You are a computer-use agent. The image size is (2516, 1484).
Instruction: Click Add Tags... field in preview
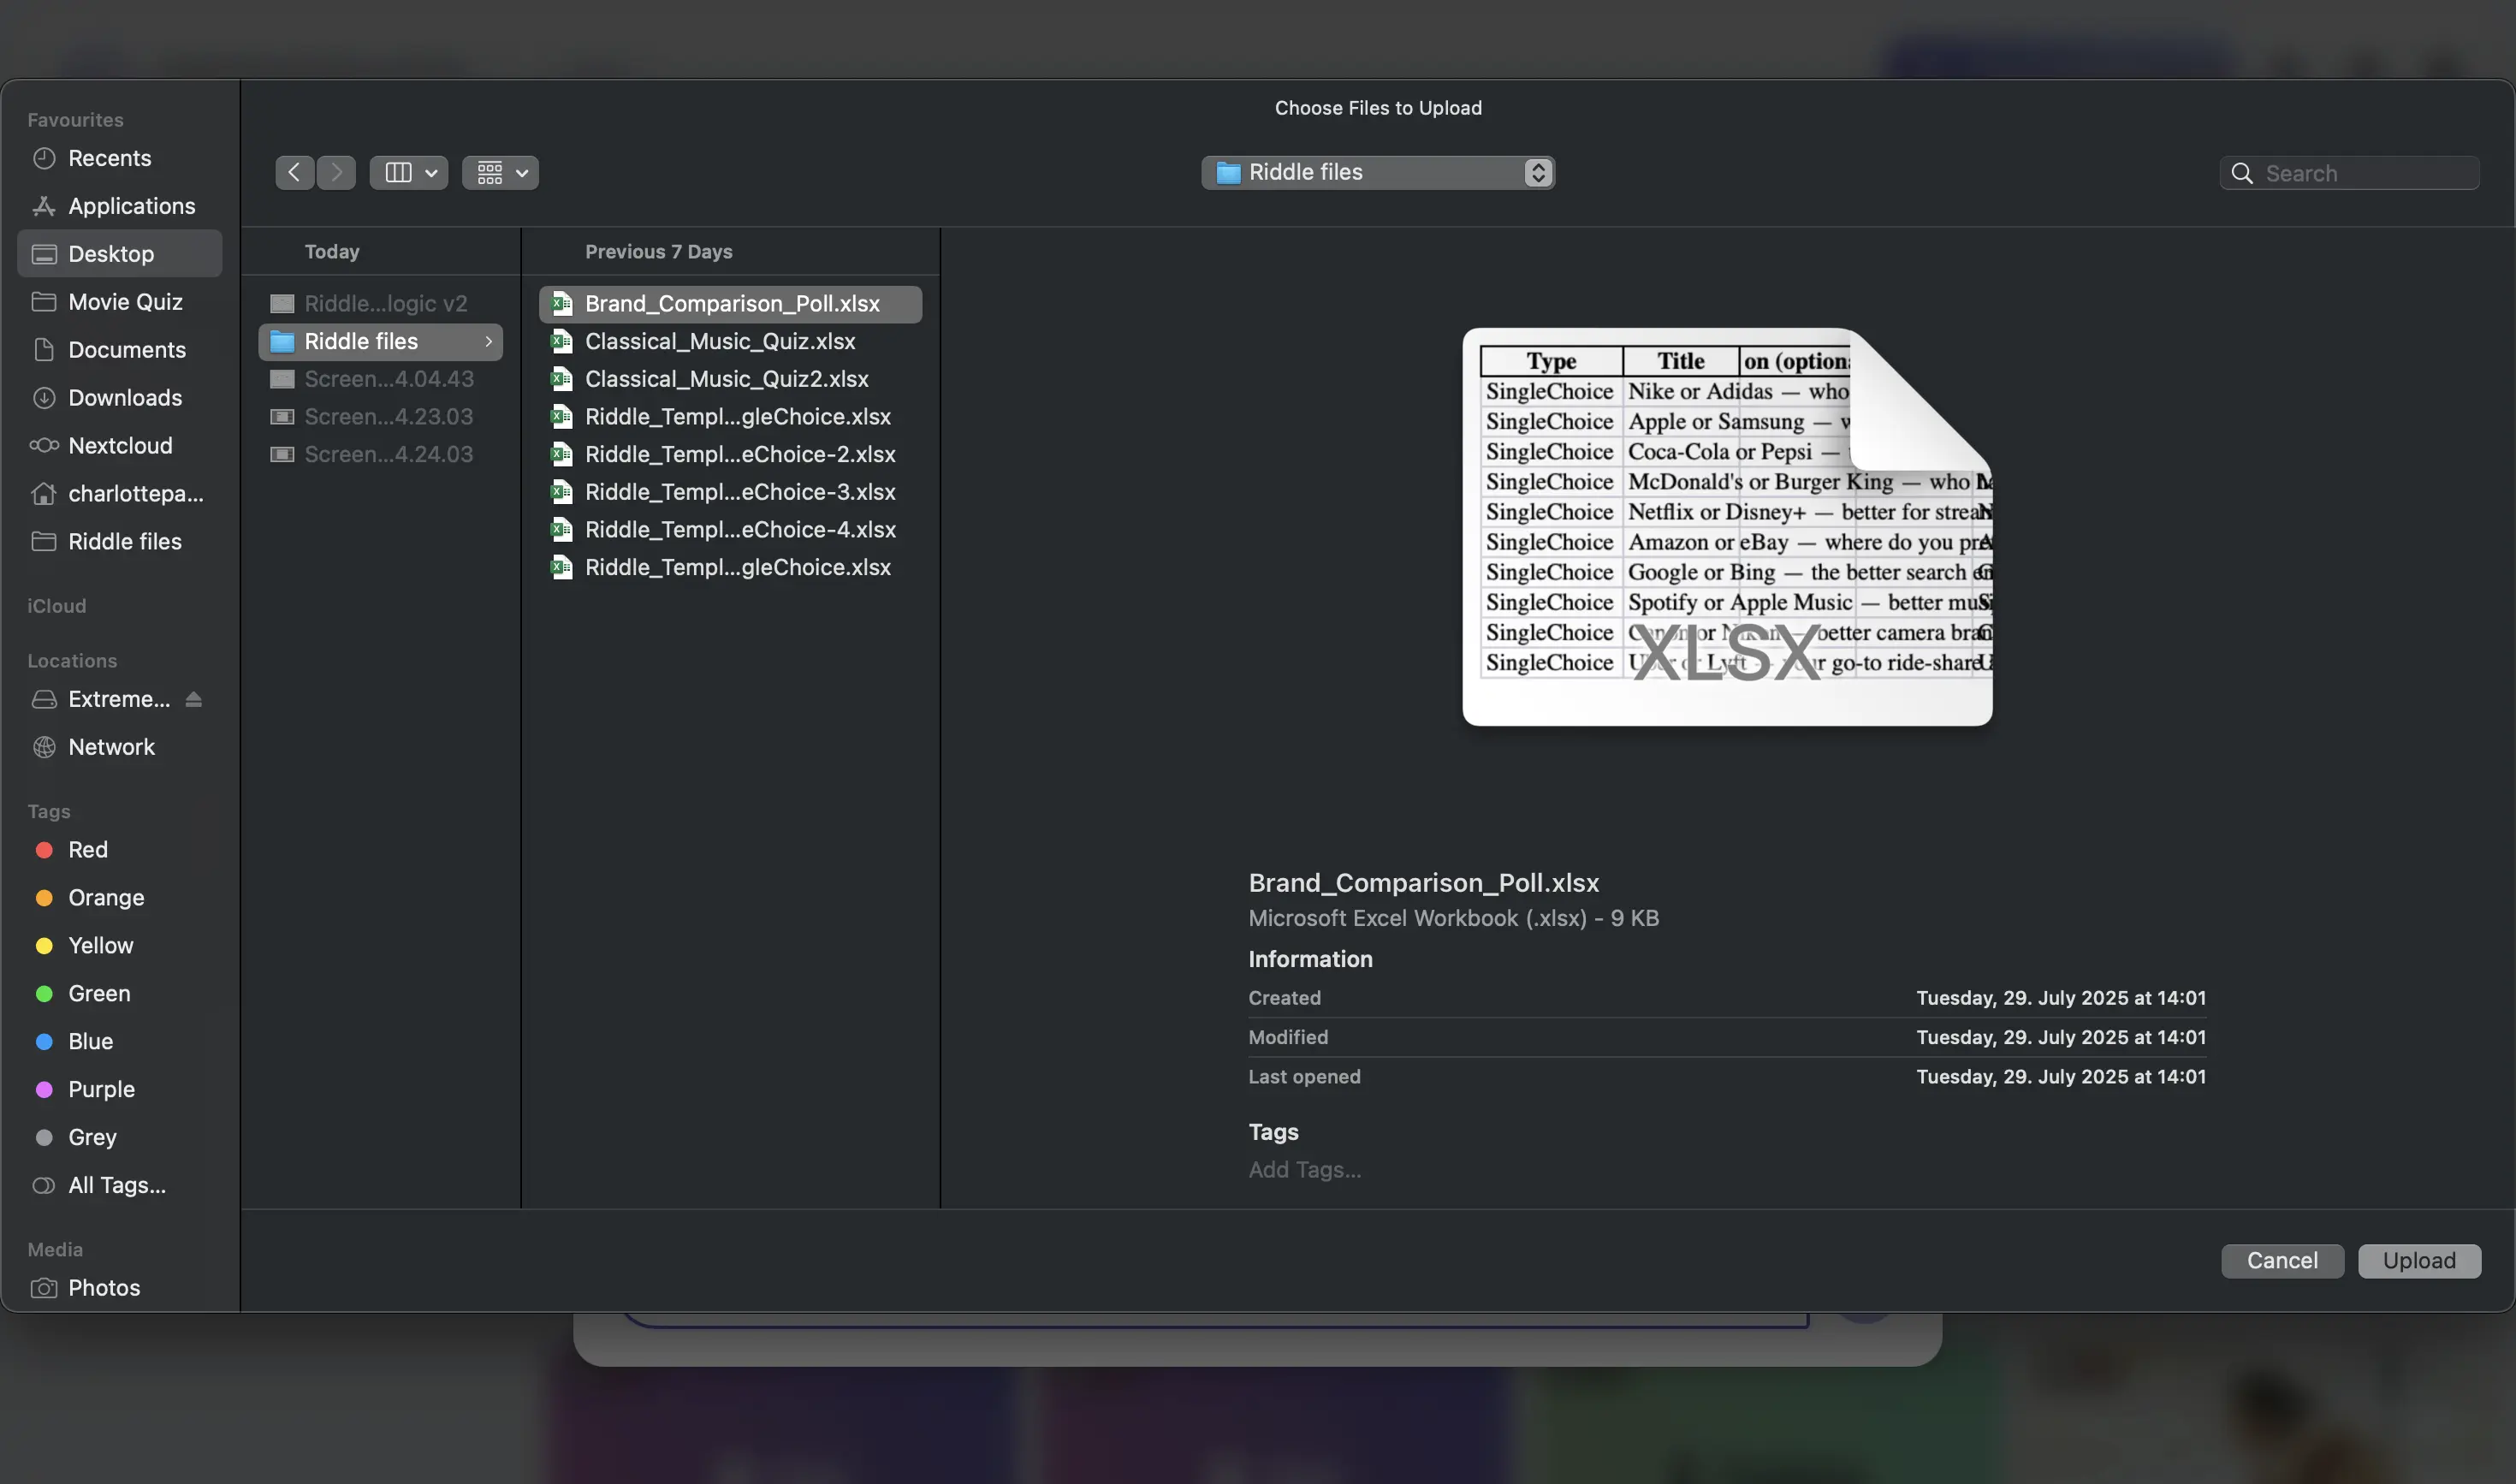pyautogui.click(x=1305, y=1170)
